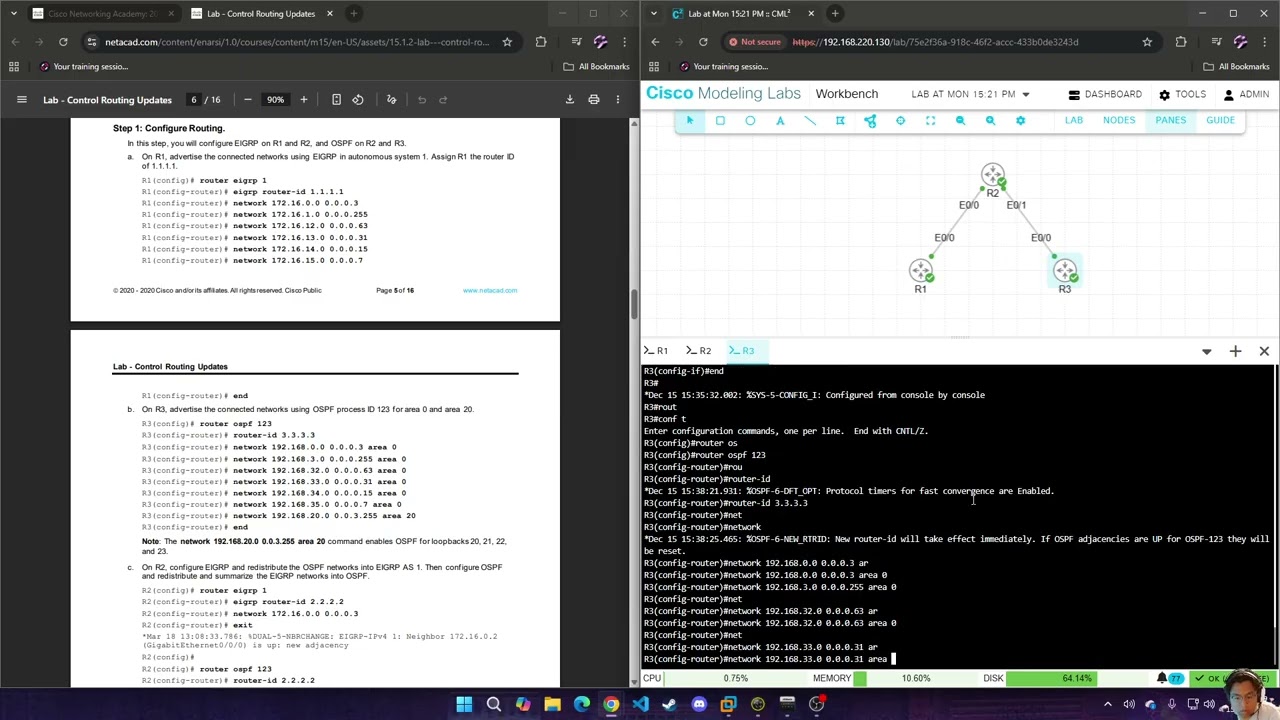
Task: Click the R3 router node on canvas
Action: pyautogui.click(x=1064, y=271)
